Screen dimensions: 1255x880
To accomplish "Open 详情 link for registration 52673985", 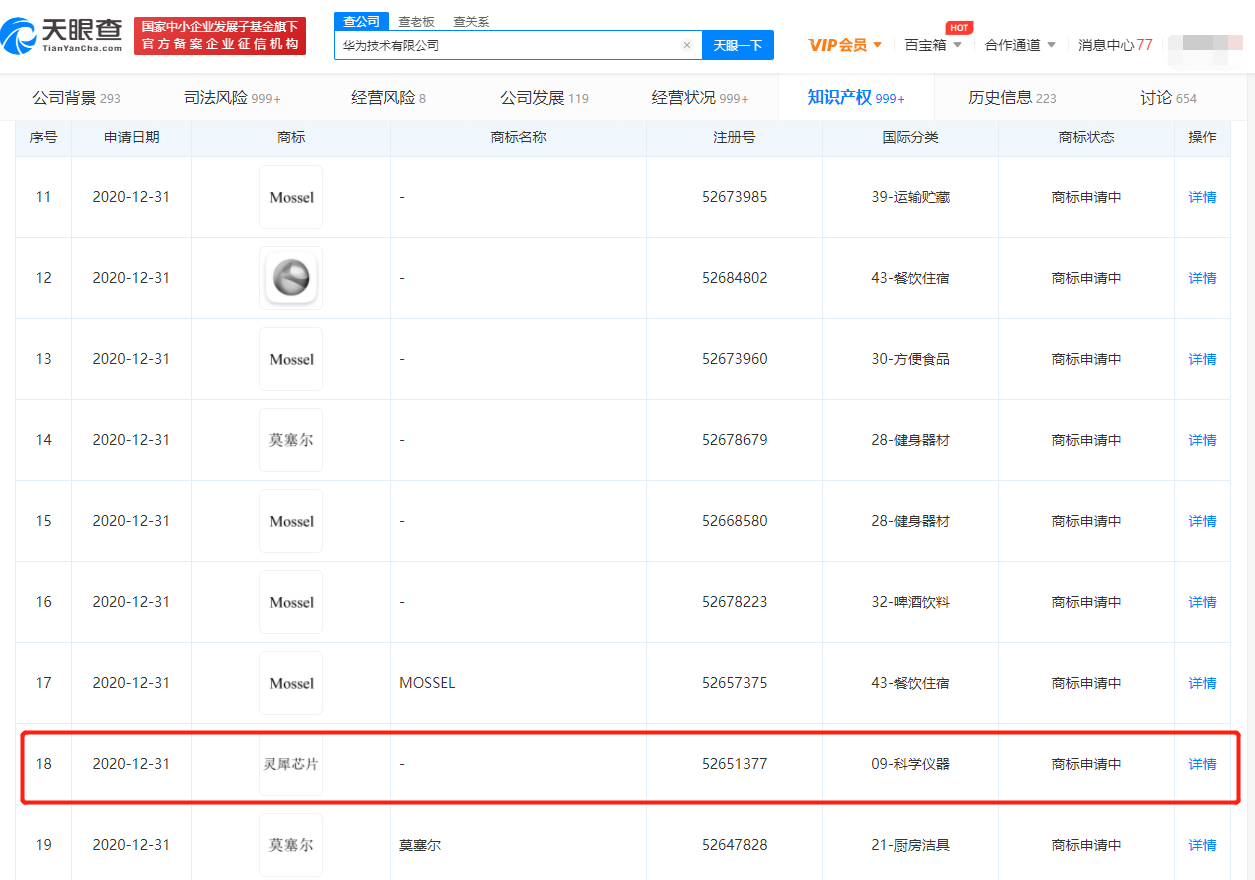I will (1202, 197).
